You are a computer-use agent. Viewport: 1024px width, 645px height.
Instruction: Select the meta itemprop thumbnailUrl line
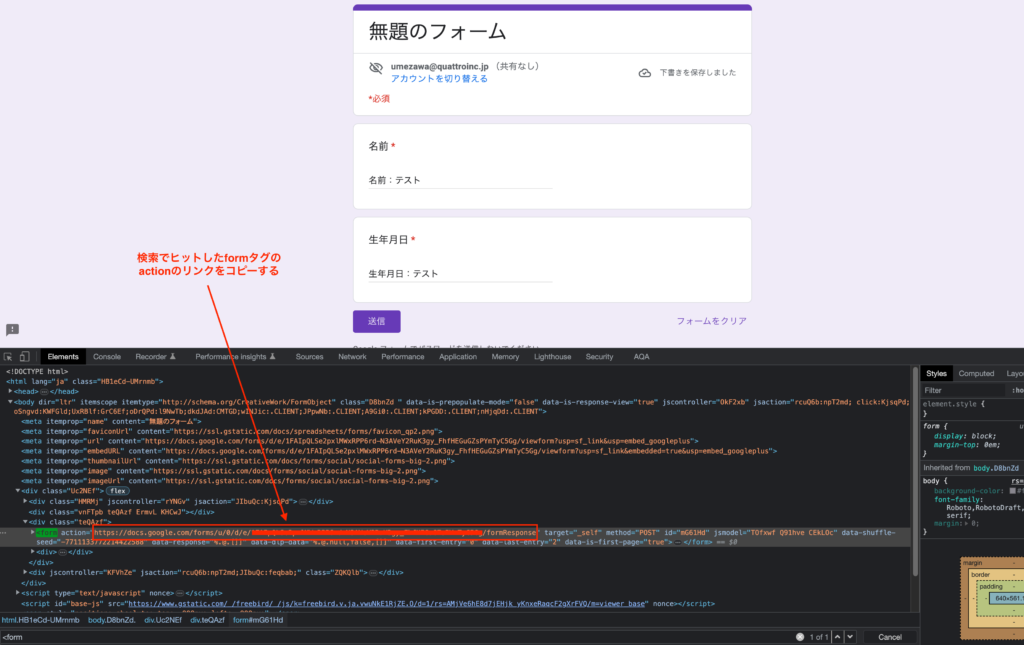[238, 461]
